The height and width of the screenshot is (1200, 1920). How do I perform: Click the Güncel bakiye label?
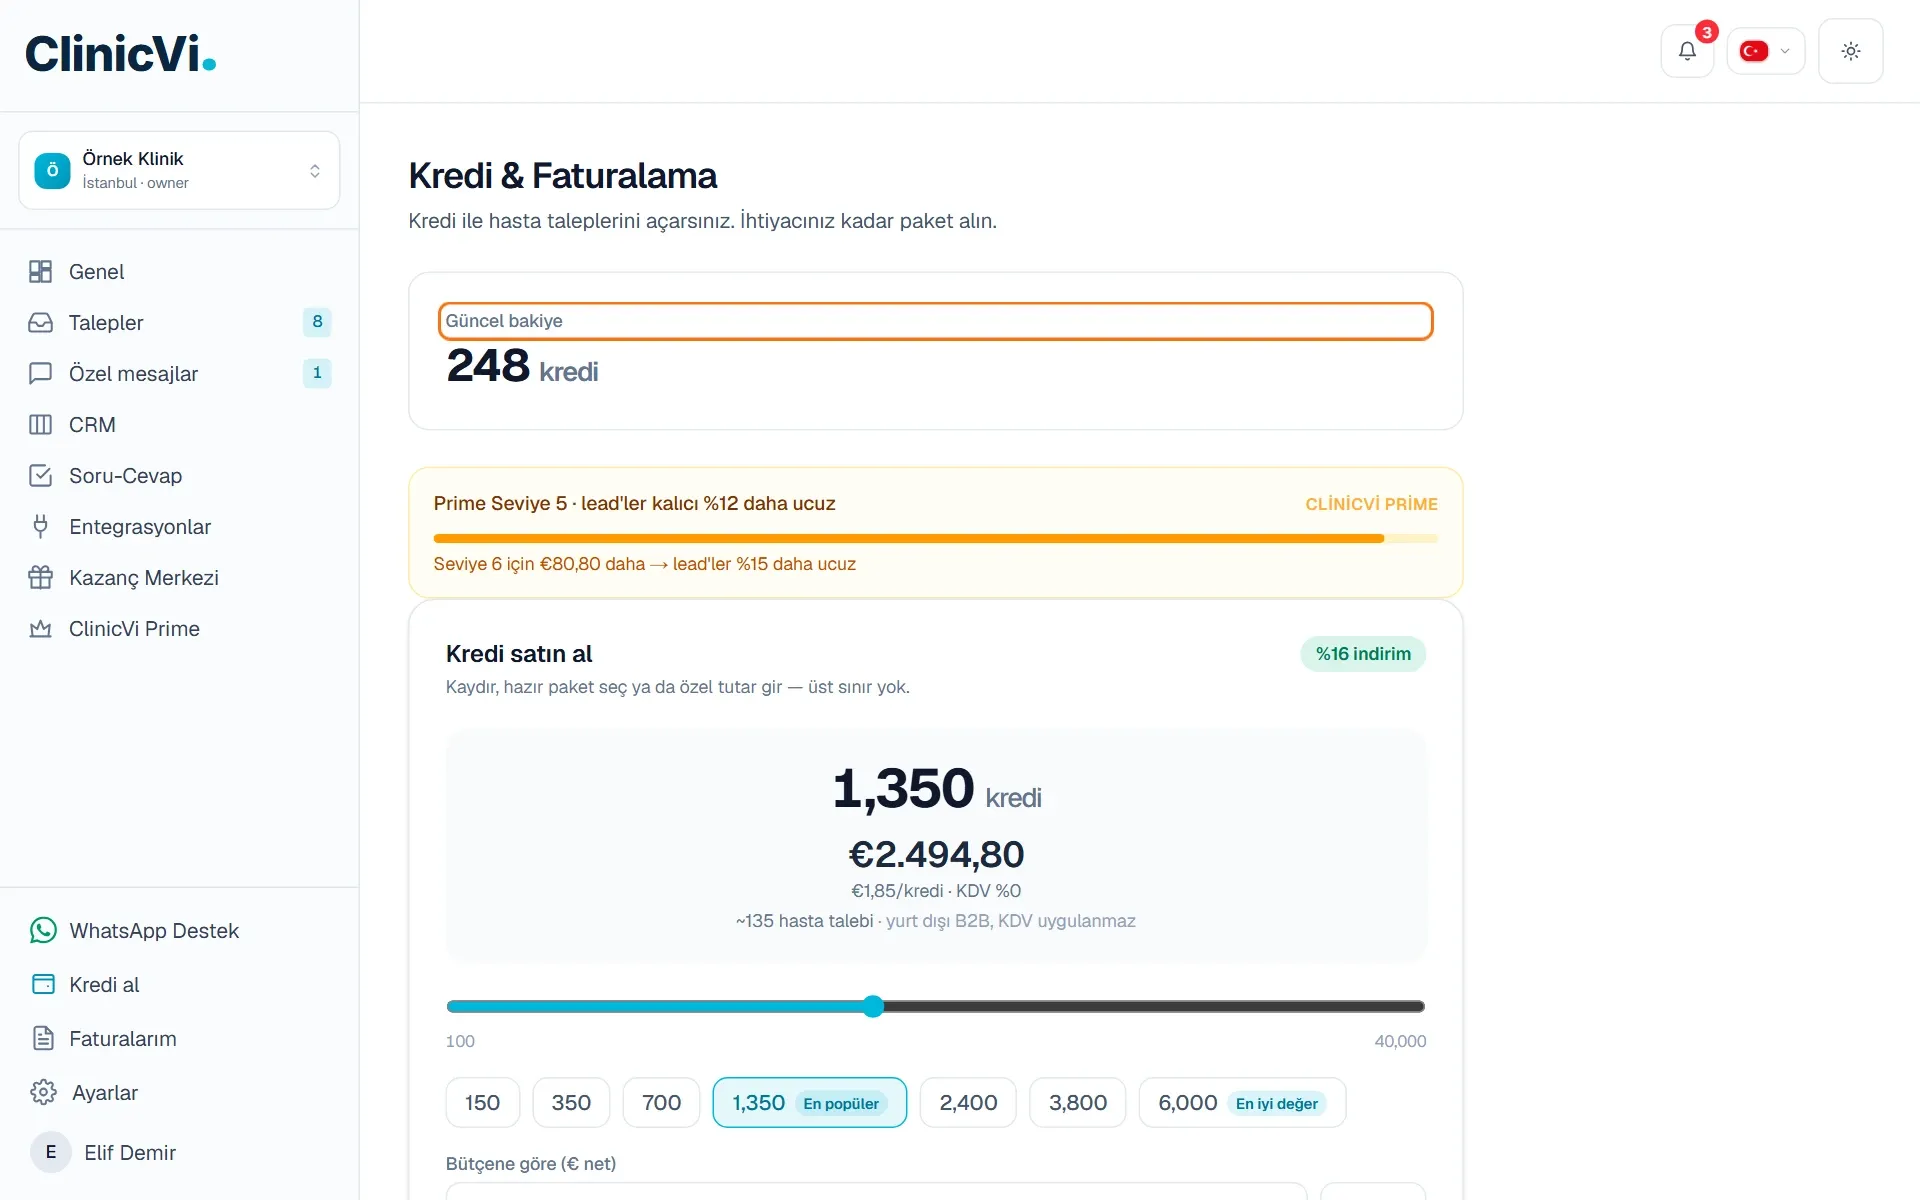[x=504, y=321]
